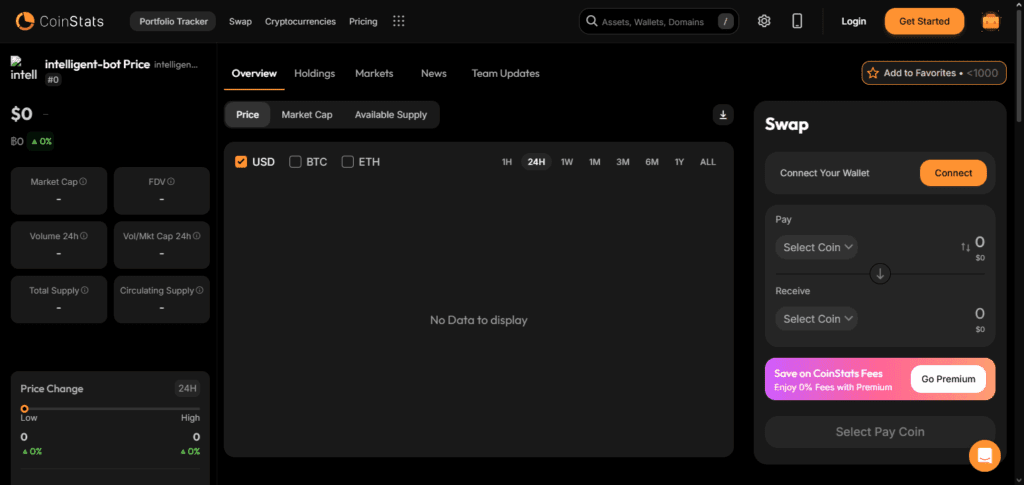
Task: Click info icon next to Total Supply
Action: click(85, 290)
